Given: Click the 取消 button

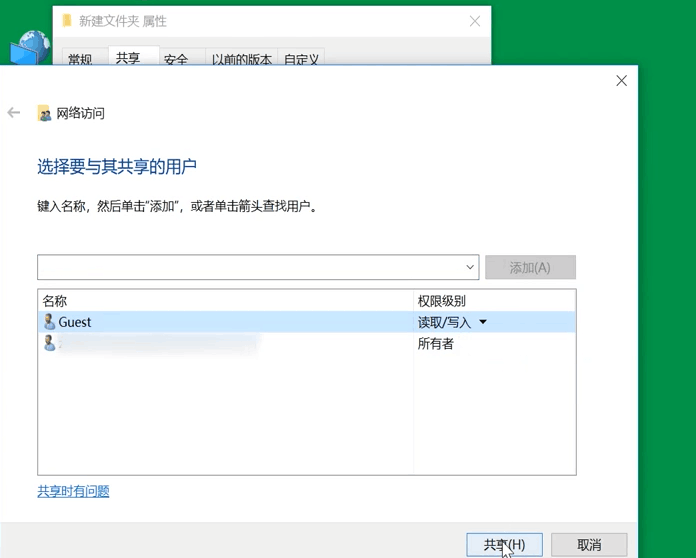Looking at the screenshot, I should [589, 545].
